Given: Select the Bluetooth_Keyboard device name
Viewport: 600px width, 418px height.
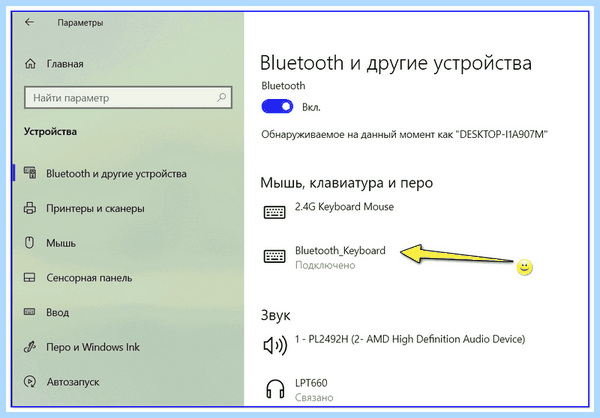Looking at the screenshot, I should (x=340, y=250).
